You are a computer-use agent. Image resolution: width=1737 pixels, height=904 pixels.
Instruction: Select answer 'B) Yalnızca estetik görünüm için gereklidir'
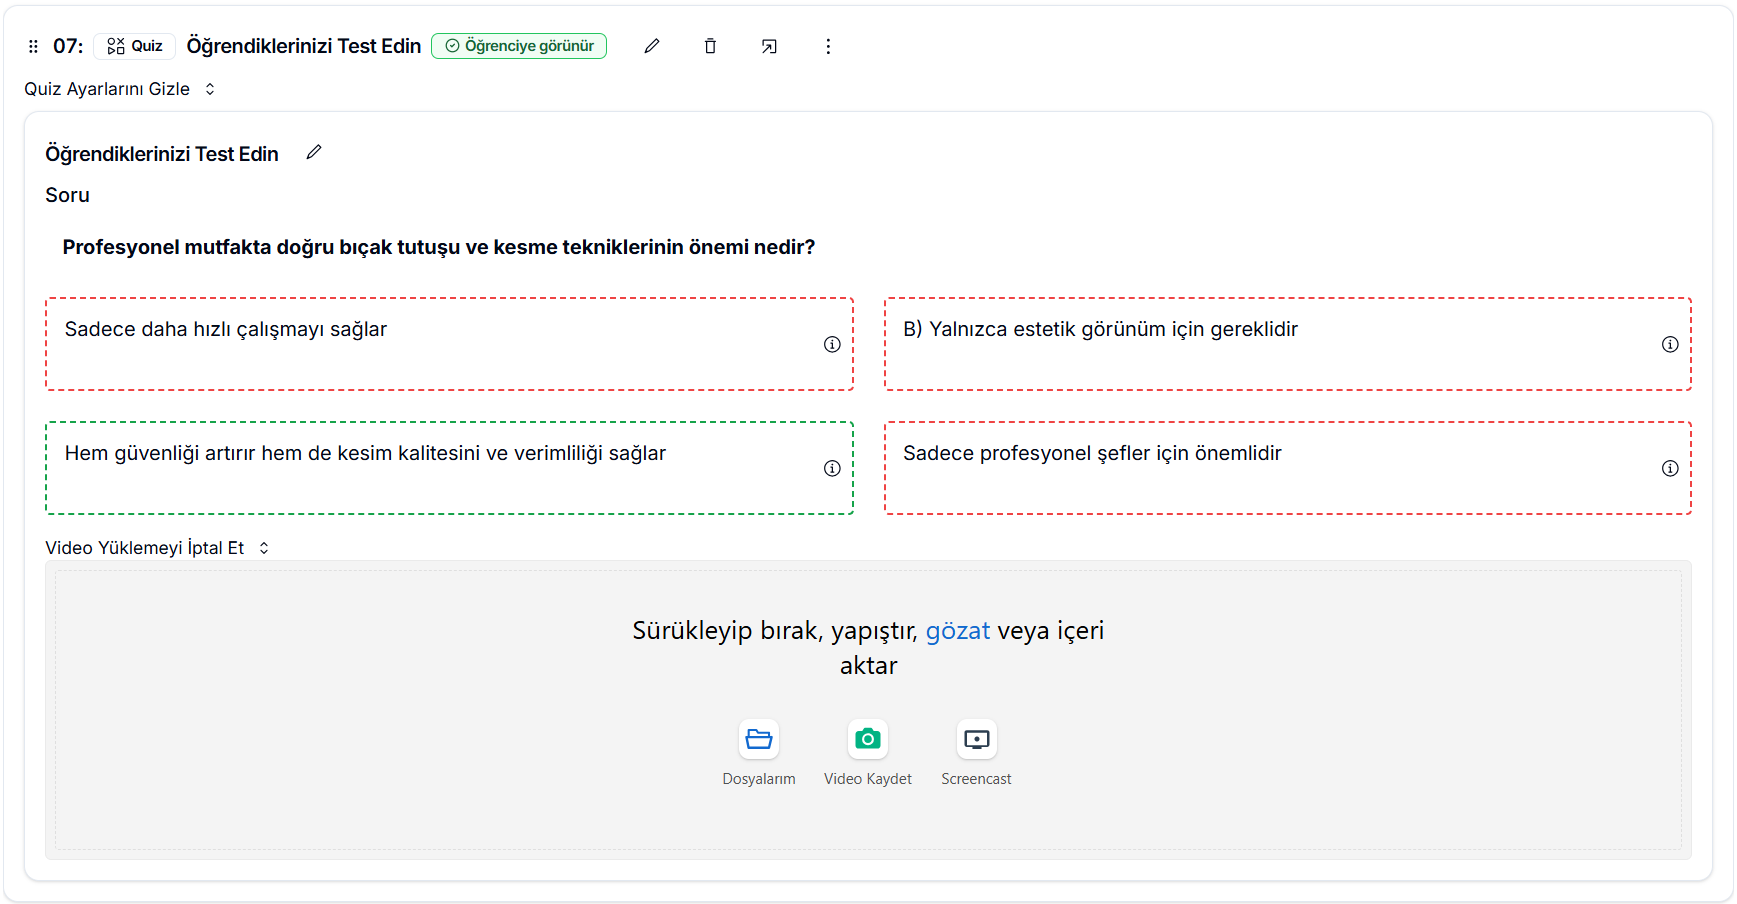coord(1288,344)
